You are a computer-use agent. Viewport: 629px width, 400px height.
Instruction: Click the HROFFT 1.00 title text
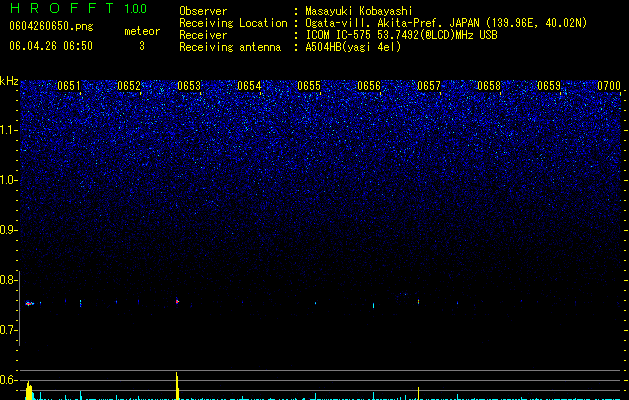coord(78,8)
